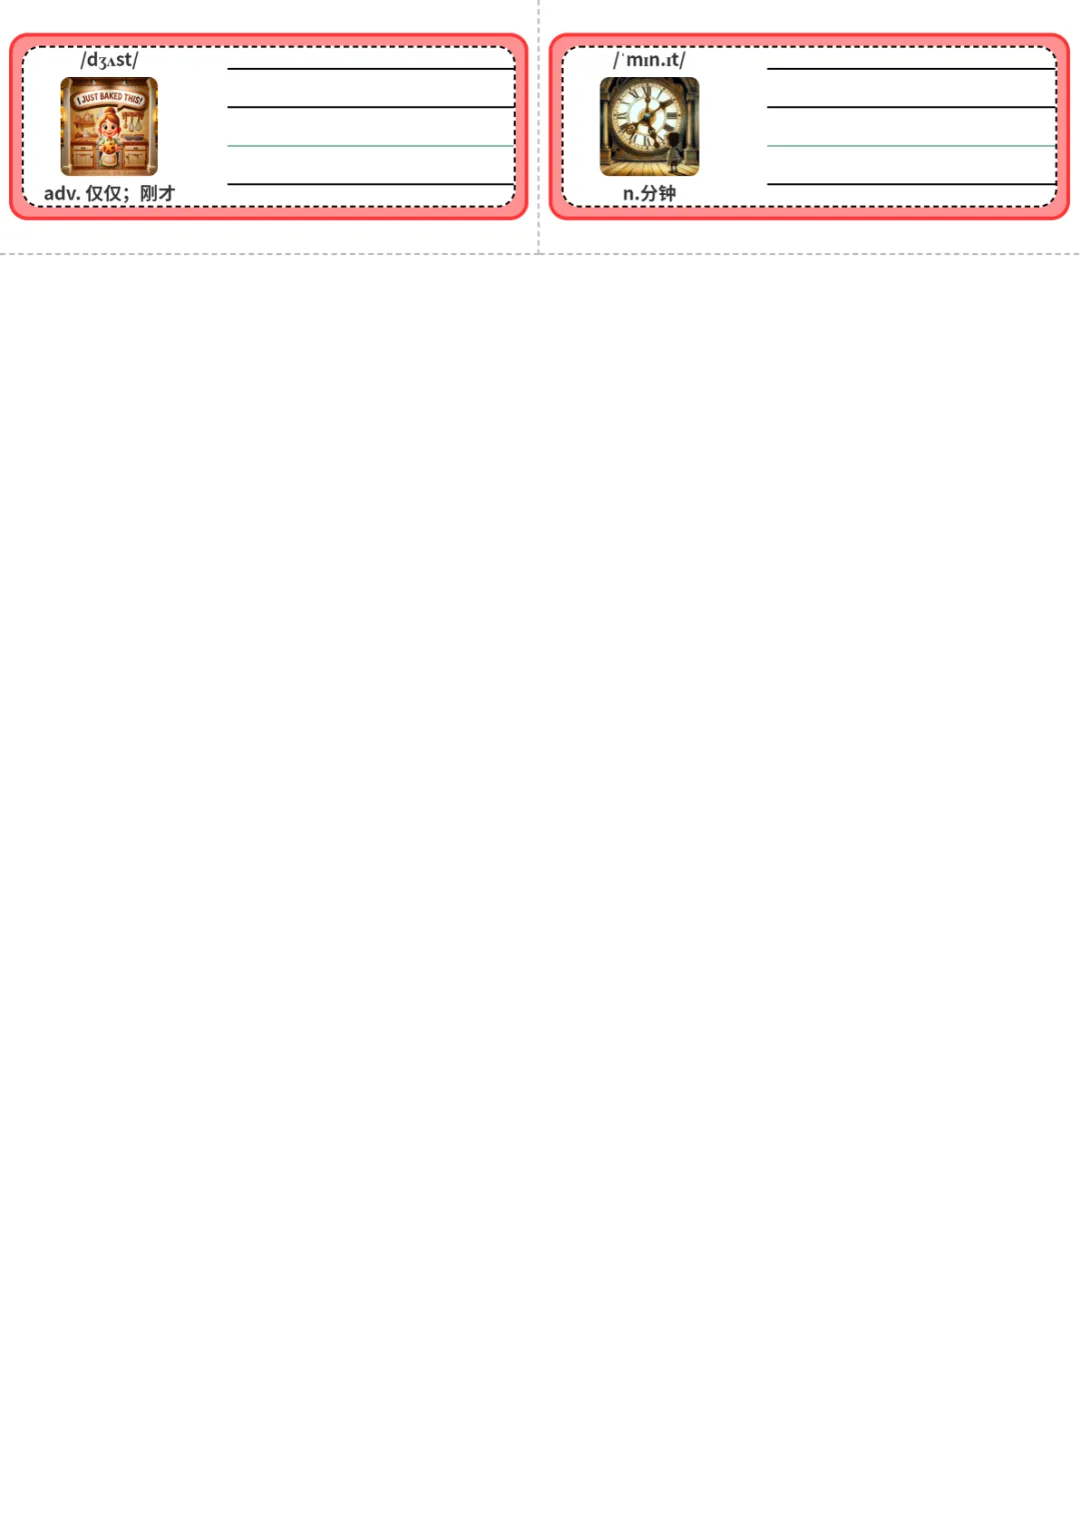Click the bottom writing line in the minute card
The width and height of the screenshot is (1080, 1527).
[911, 184]
